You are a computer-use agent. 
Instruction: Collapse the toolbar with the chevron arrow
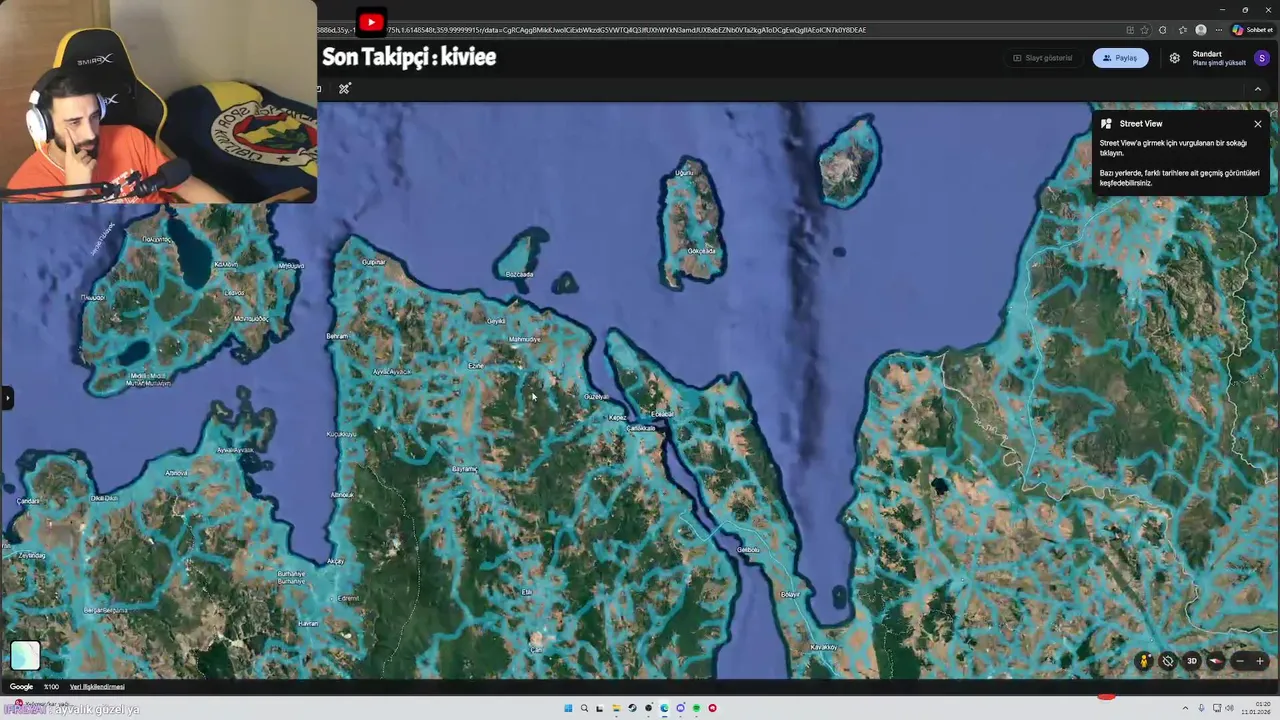coord(1258,89)
